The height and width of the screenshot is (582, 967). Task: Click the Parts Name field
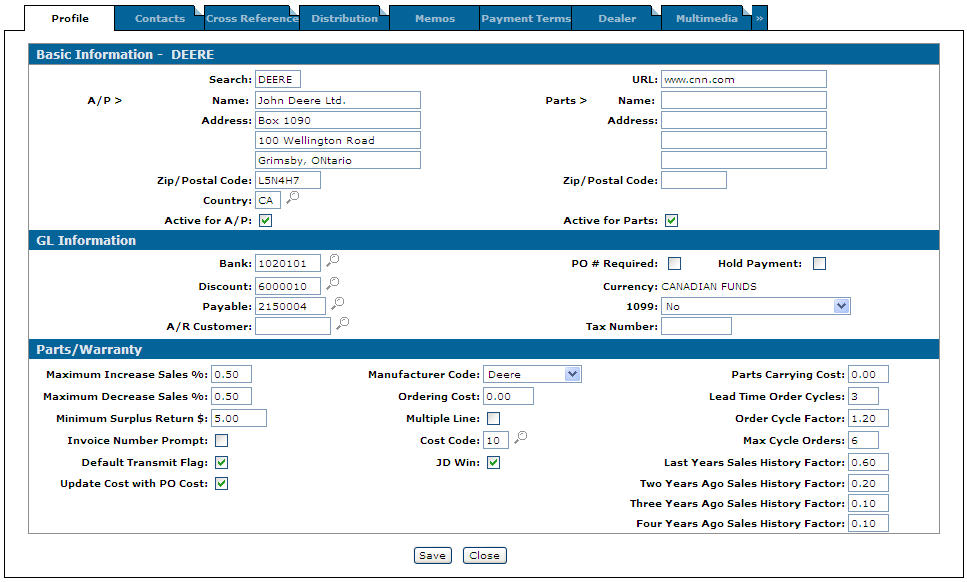[x=744, y=100]
